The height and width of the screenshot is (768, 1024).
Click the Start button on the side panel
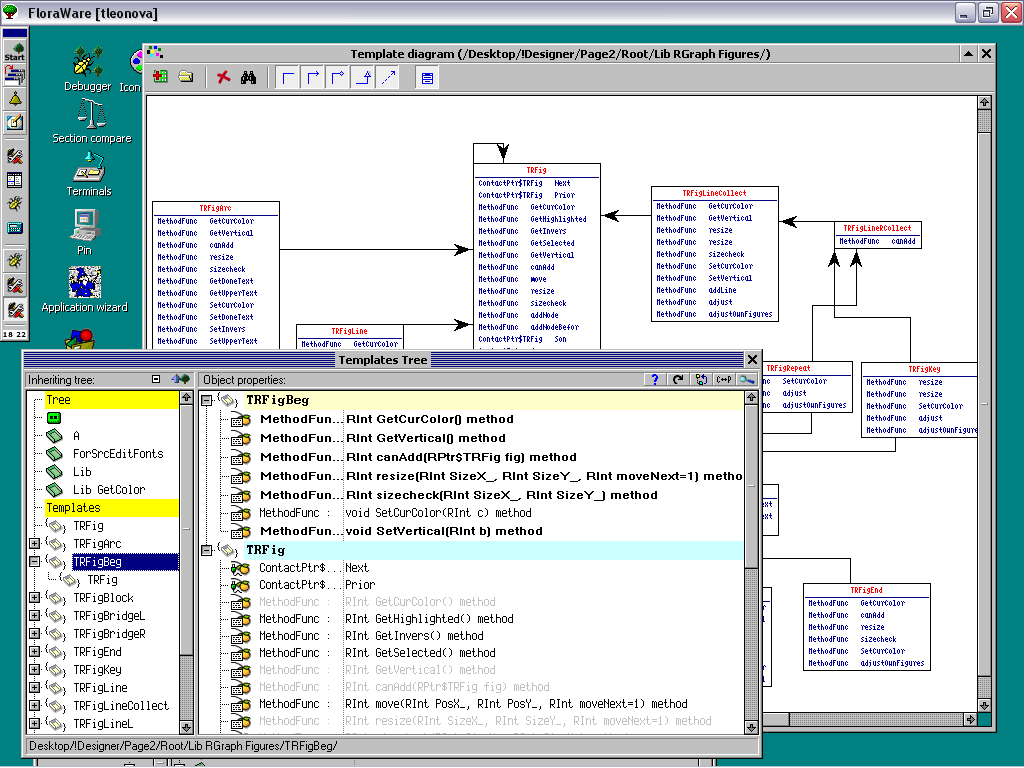click(x=14, y=51)
